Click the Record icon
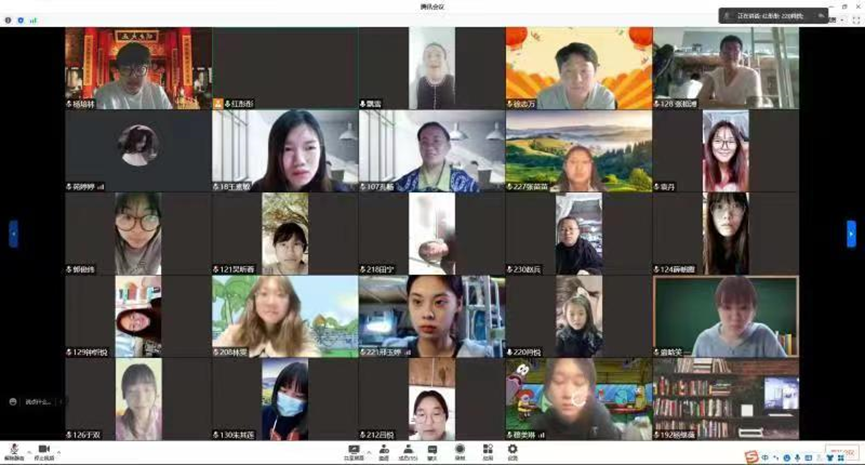Image resolution: width=865 pixels, height=465 pixels. click(x=460, y=450)
